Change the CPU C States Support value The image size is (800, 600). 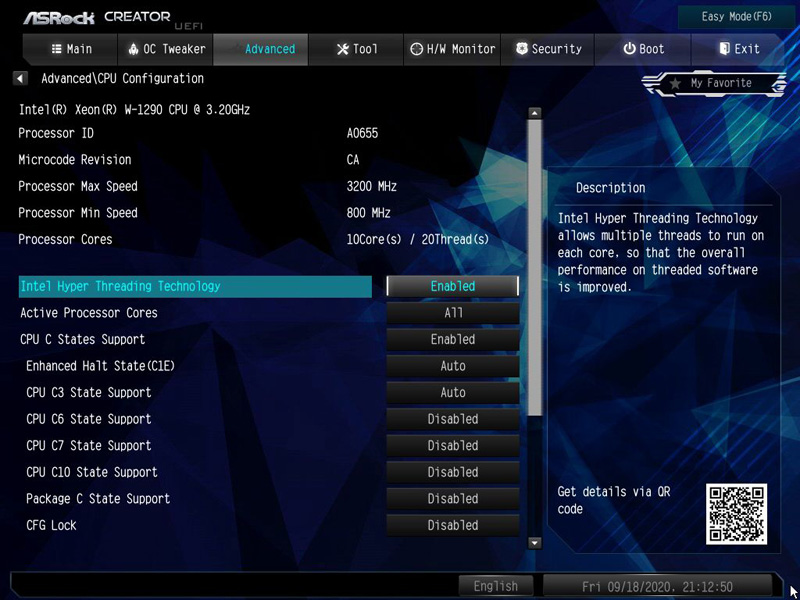pyautogui.click(x=453, y=339)
